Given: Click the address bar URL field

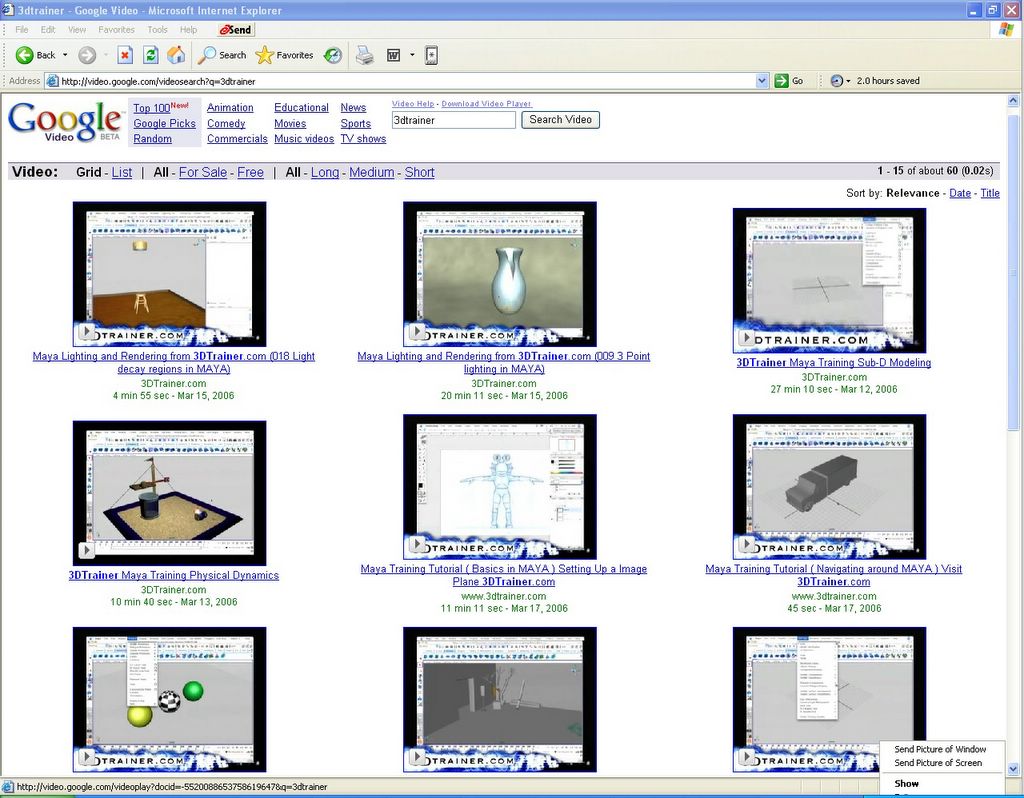Looking at the screenshot, I should 408,81.
